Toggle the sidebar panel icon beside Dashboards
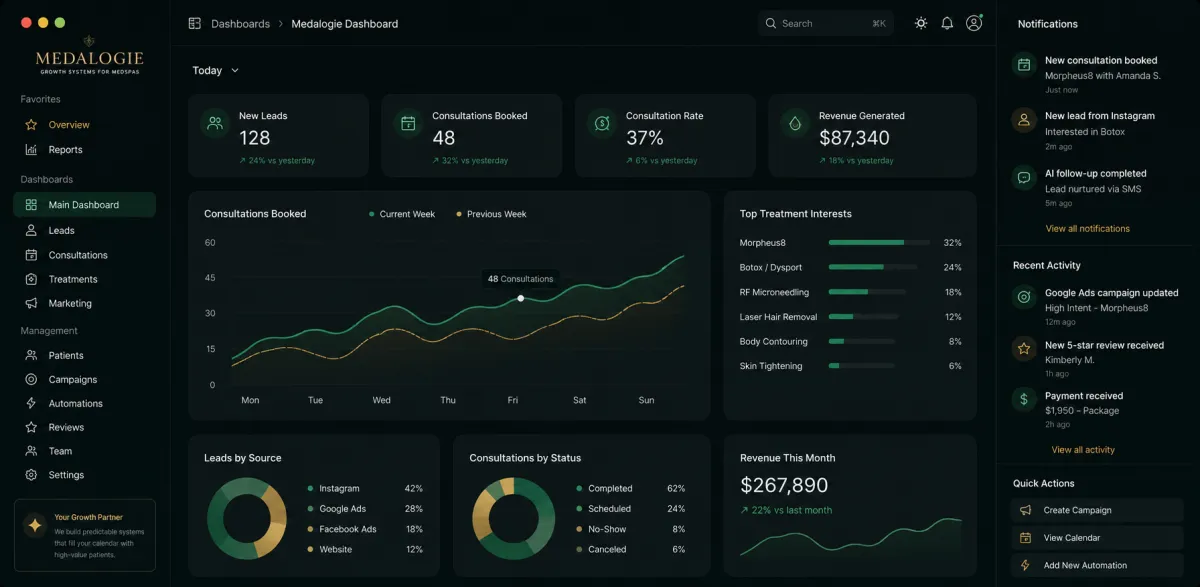 click(195, 23)
